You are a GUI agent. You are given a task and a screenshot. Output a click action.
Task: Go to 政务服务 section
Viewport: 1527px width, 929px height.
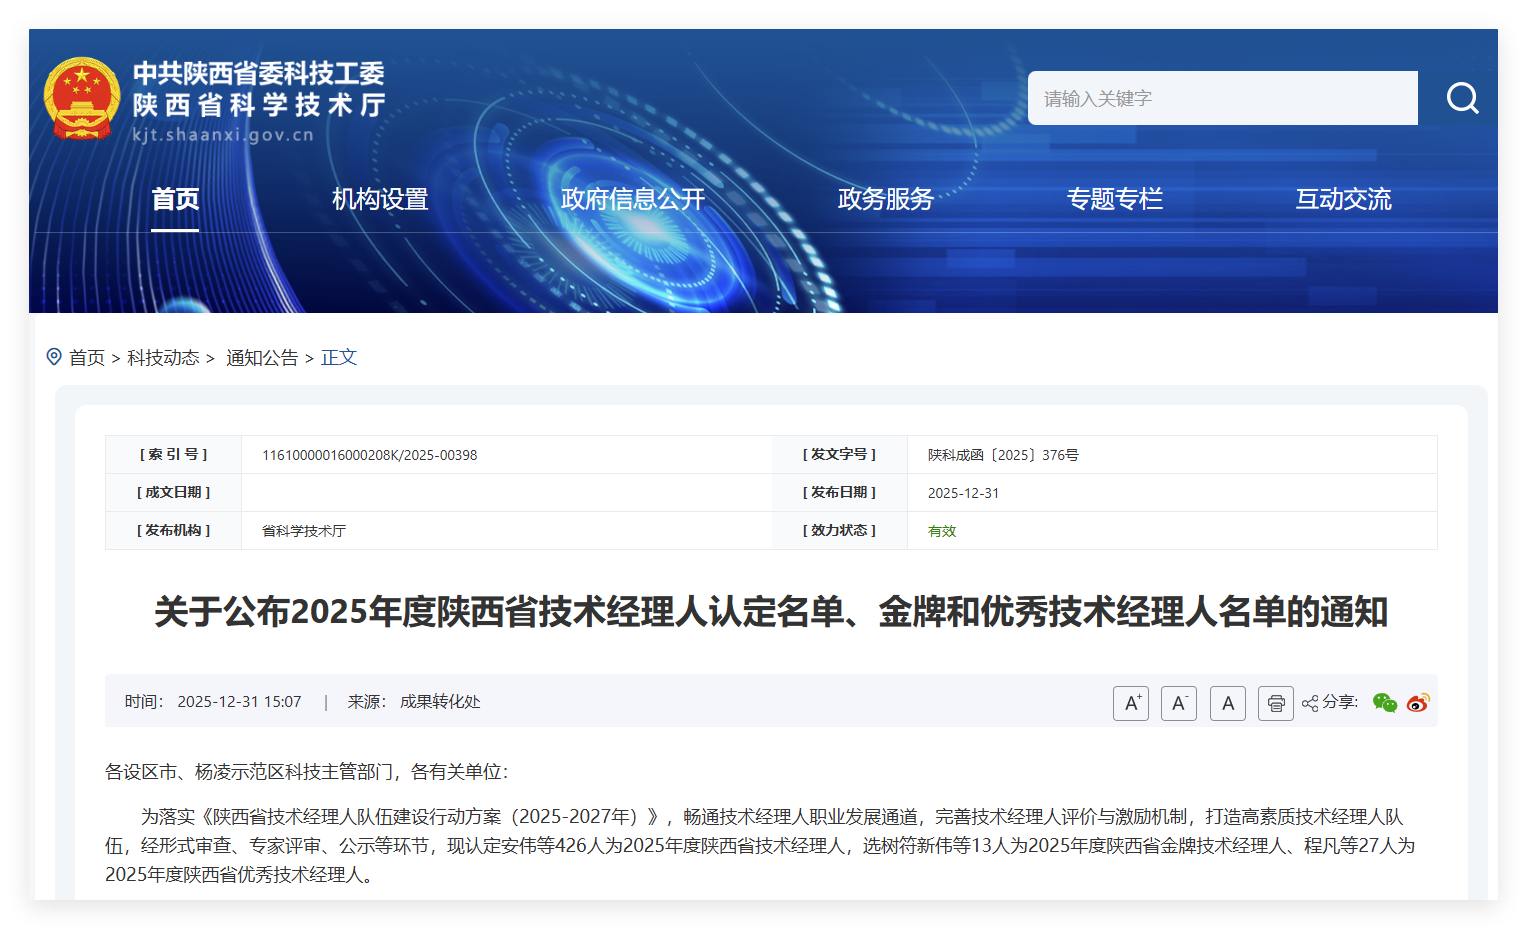[x=885, y=199]
